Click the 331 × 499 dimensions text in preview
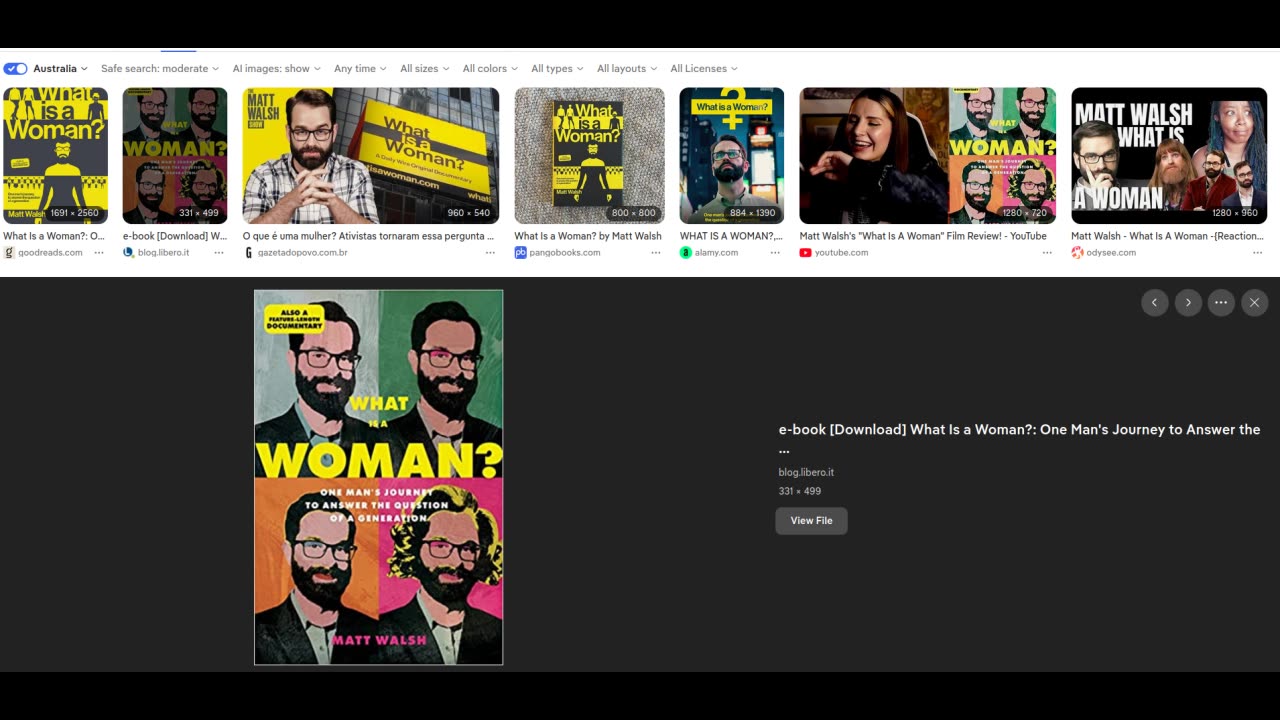The image size is (1280, 720). 800,491
